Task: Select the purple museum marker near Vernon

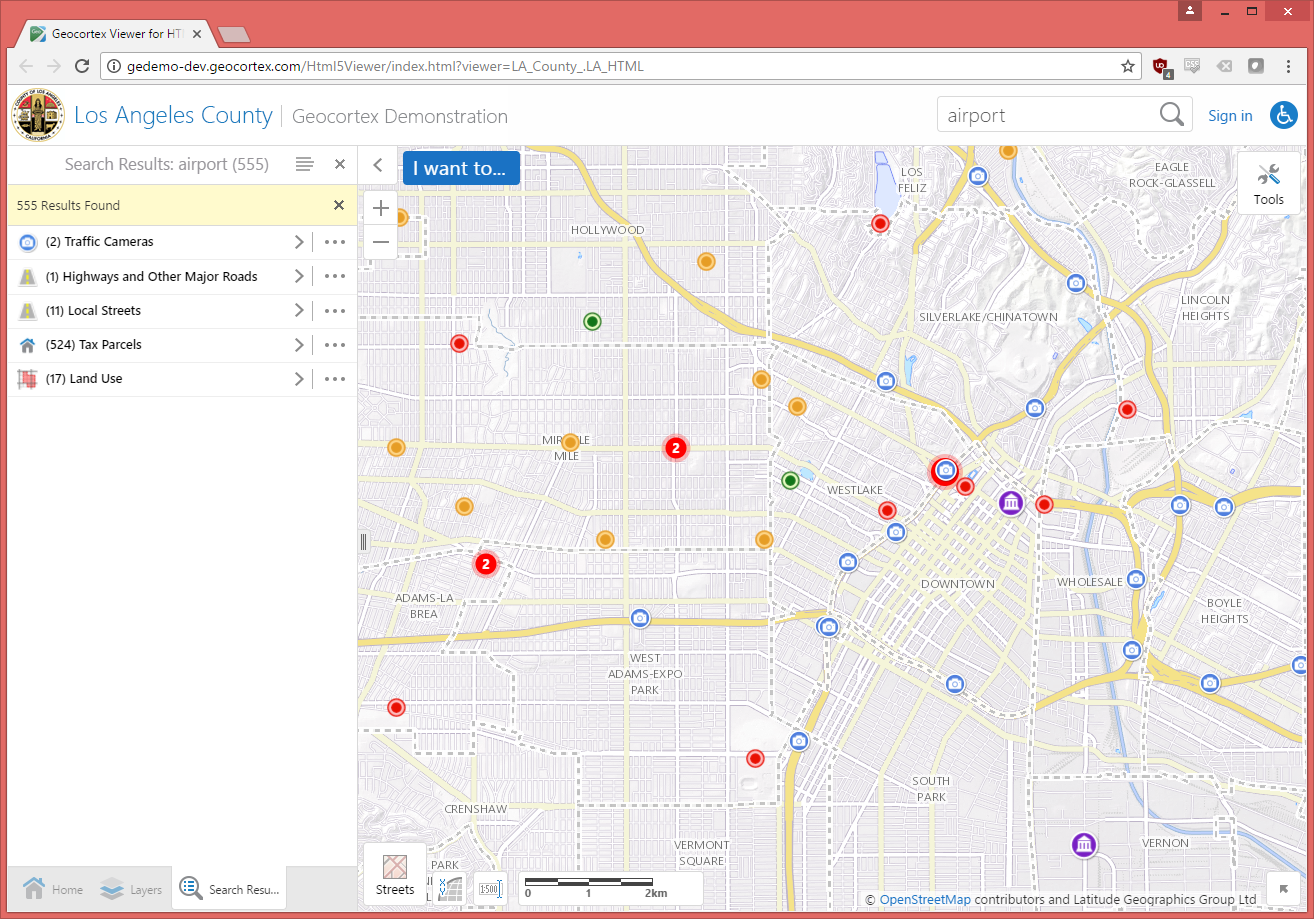Action: tap(1083, 845)
